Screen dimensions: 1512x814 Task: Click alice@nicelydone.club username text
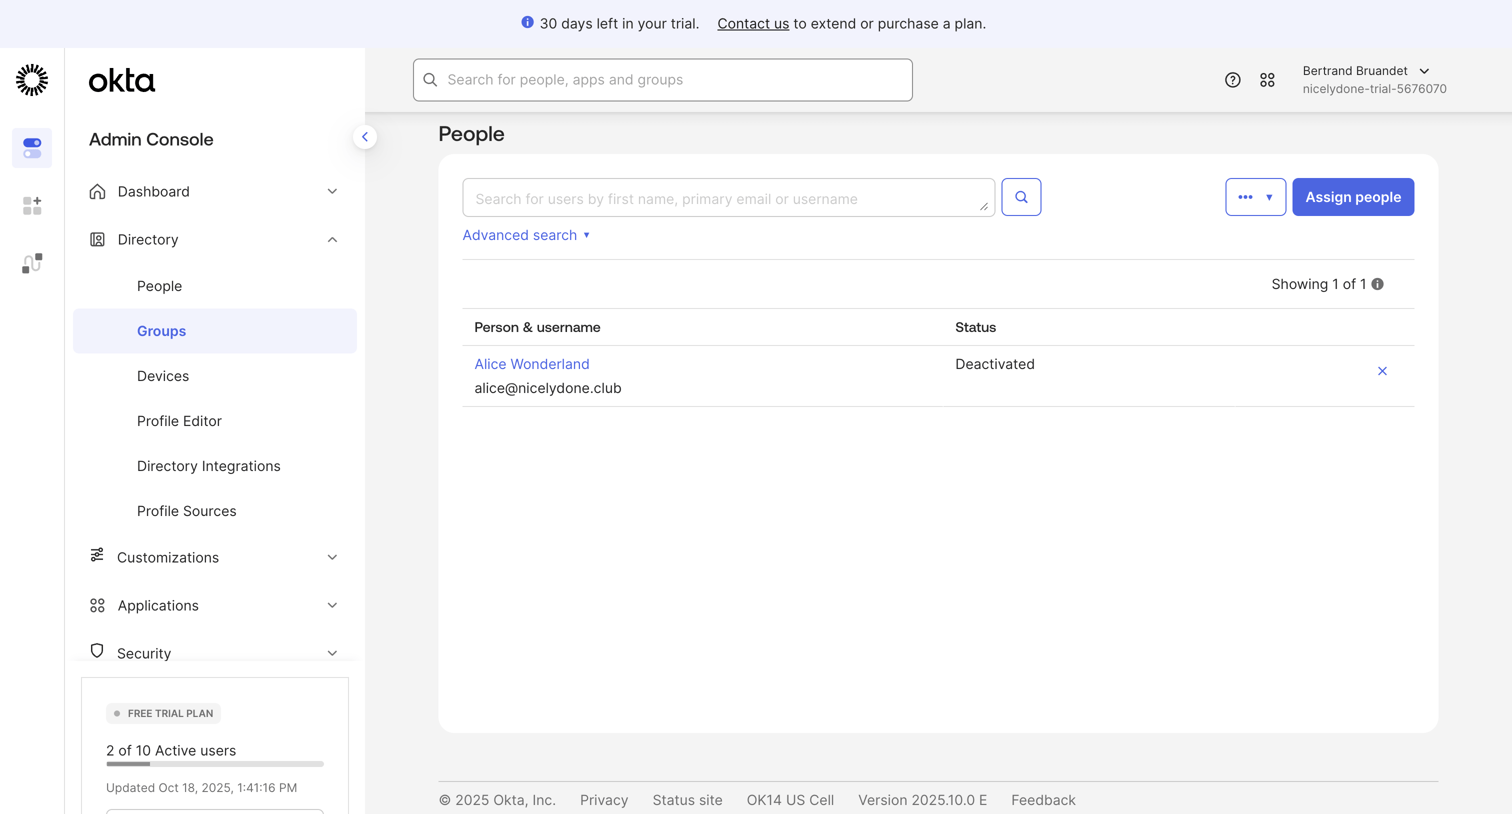[x=548, y=388]
